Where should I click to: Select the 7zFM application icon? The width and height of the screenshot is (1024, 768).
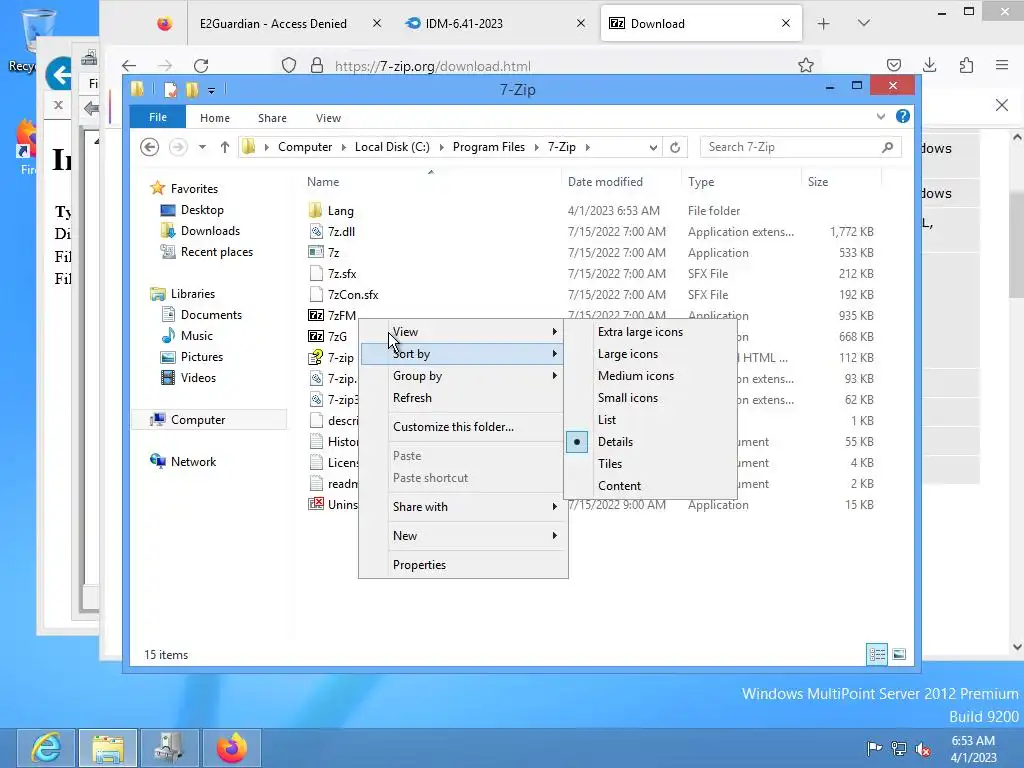[315, 315]
